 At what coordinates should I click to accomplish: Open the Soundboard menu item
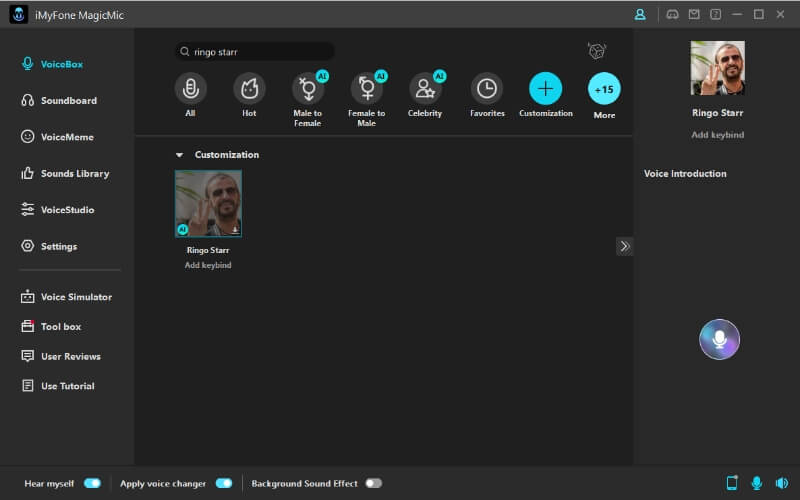(59, 101)
